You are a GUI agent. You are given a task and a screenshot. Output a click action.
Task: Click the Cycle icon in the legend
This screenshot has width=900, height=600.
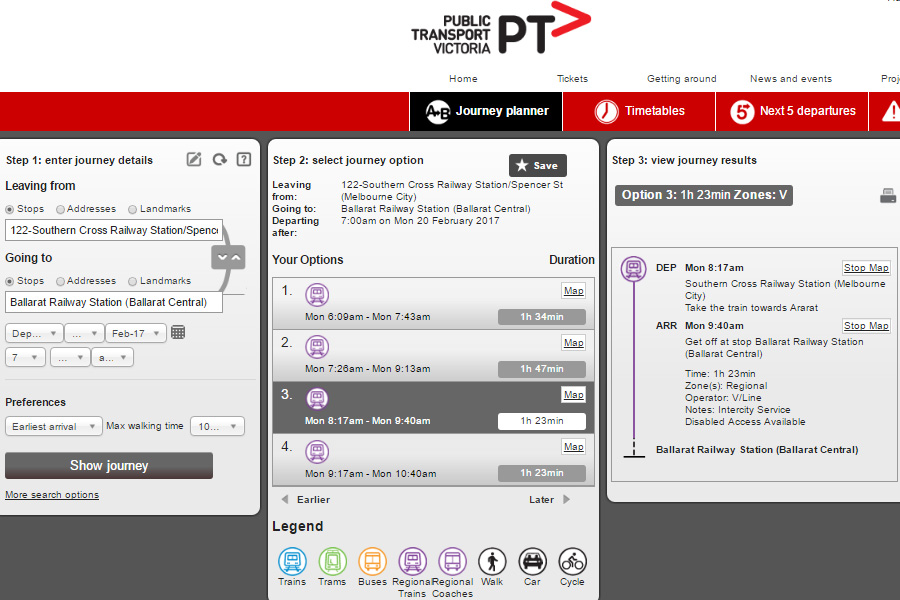point(572,562)
